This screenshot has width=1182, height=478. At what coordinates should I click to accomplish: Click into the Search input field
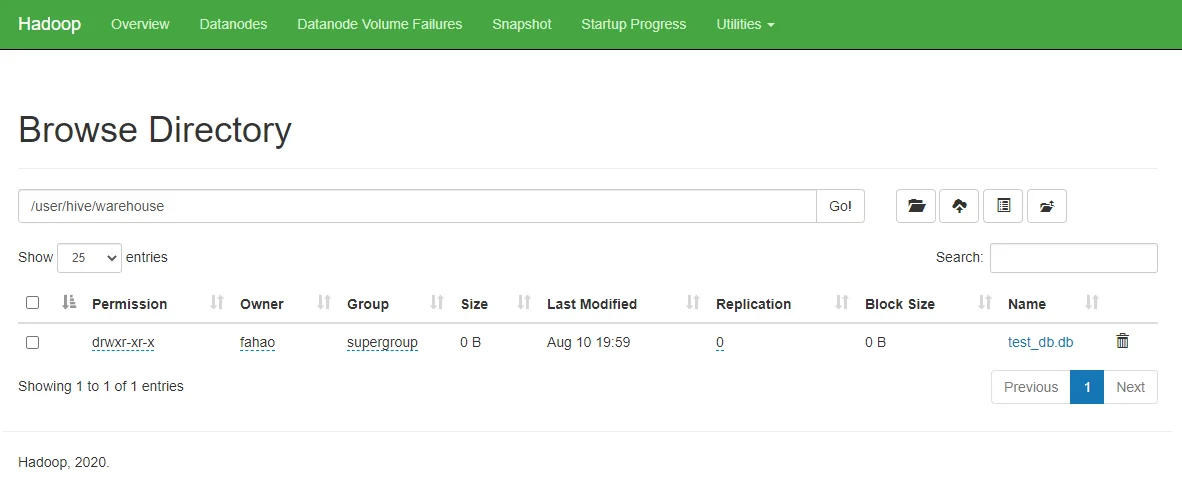coord(1073,258)
